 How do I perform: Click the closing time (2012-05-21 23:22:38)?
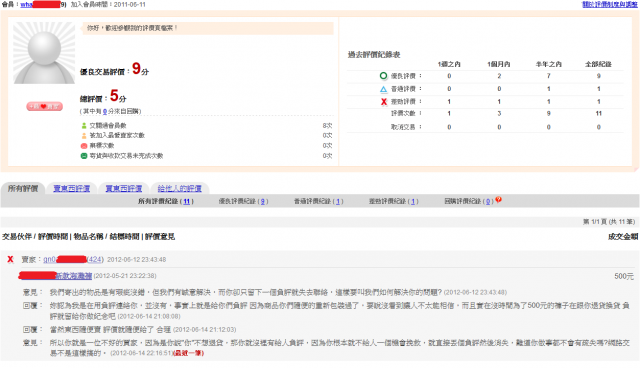125,276
